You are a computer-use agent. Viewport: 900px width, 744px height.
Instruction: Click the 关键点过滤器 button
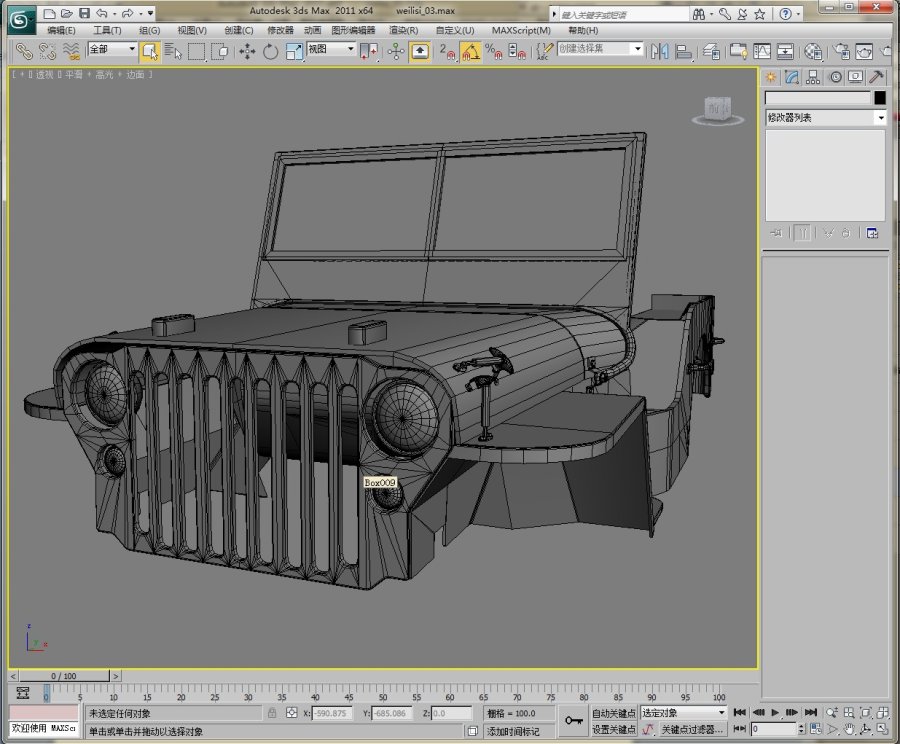(692, 730)
